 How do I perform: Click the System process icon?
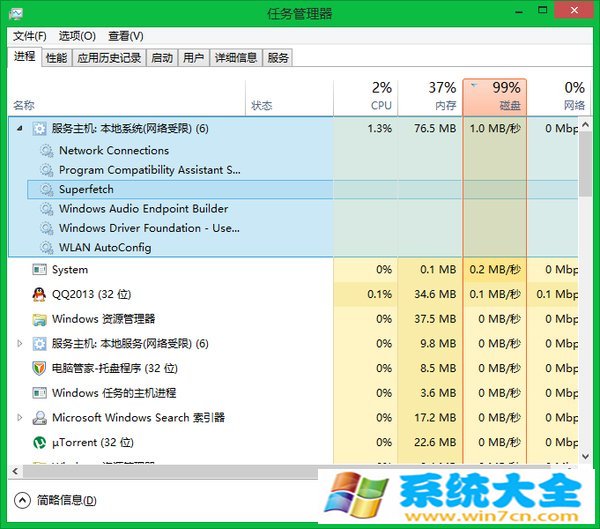39,270
